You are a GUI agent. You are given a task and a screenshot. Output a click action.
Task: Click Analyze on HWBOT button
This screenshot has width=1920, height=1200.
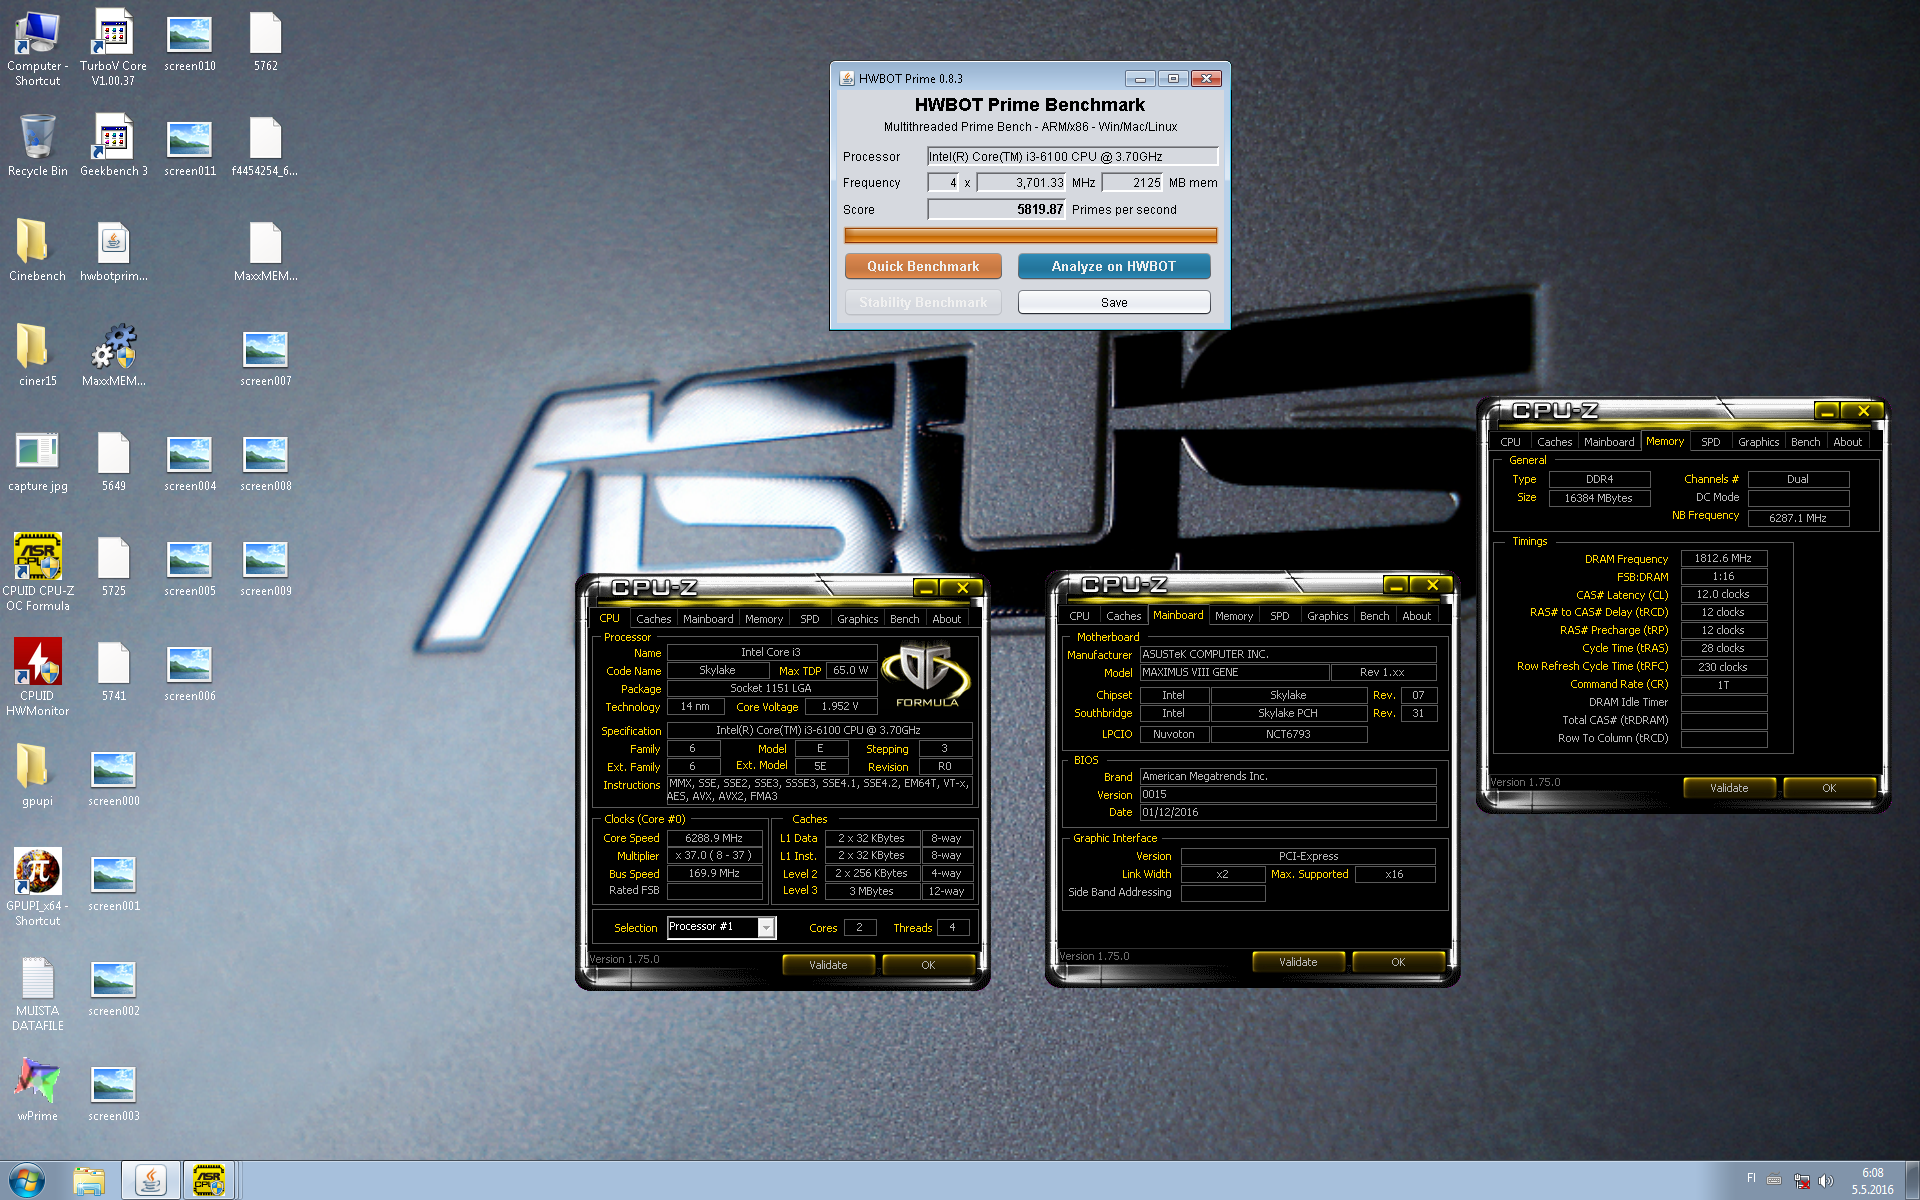pos(1114,266)
